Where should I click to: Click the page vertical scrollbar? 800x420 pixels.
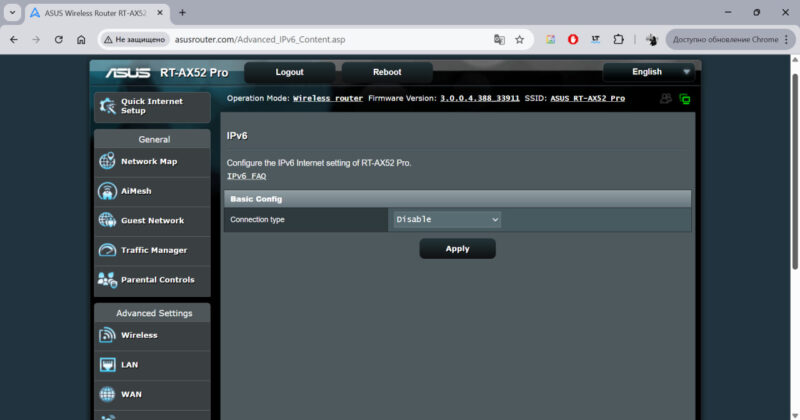tap(795, 171)
